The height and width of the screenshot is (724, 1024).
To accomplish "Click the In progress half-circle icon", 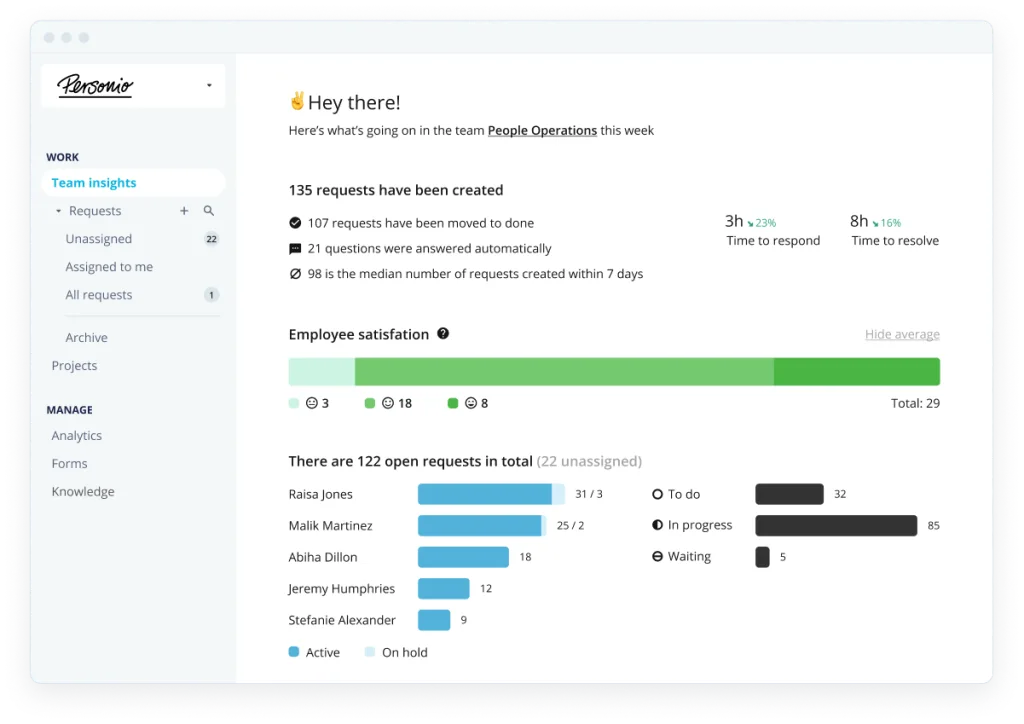I will pyautogui.click(x=658, y=525).
